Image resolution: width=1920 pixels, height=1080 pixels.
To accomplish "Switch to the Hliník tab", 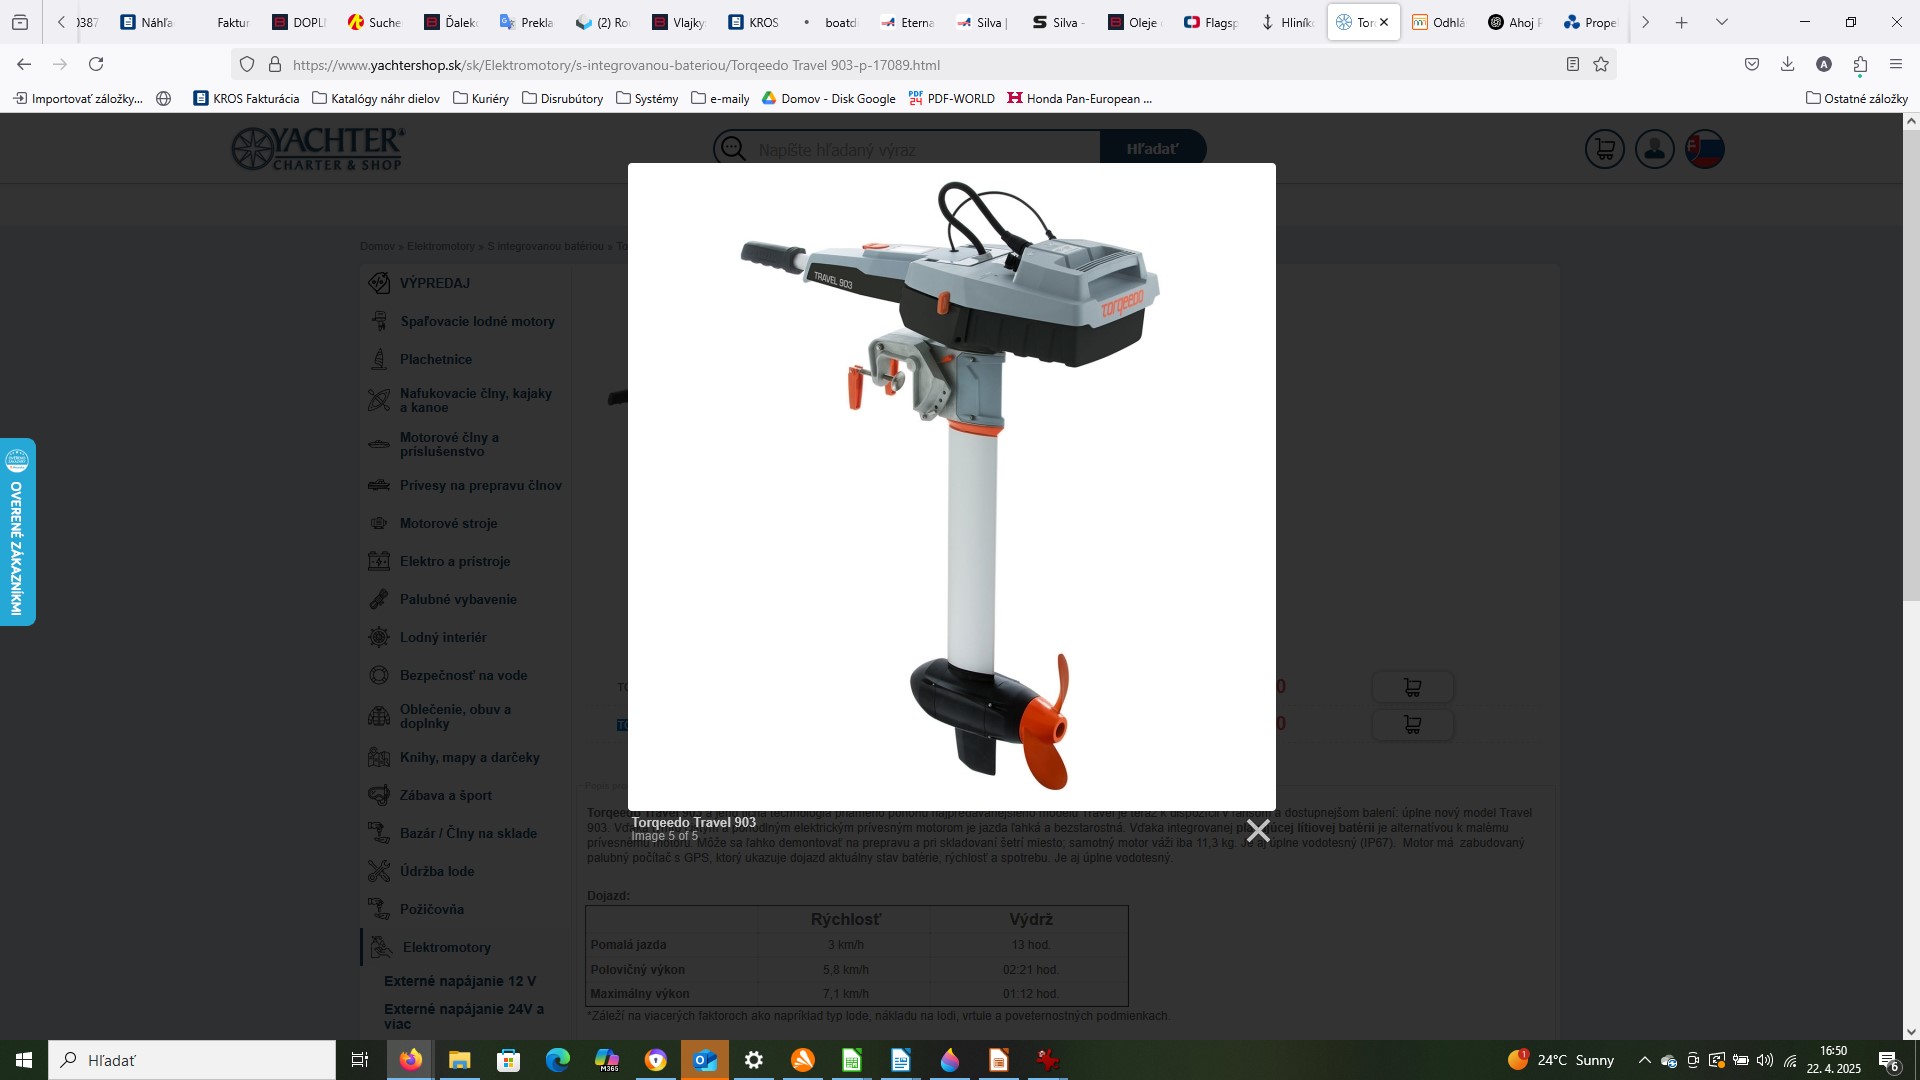I will tap(1288, 22).
